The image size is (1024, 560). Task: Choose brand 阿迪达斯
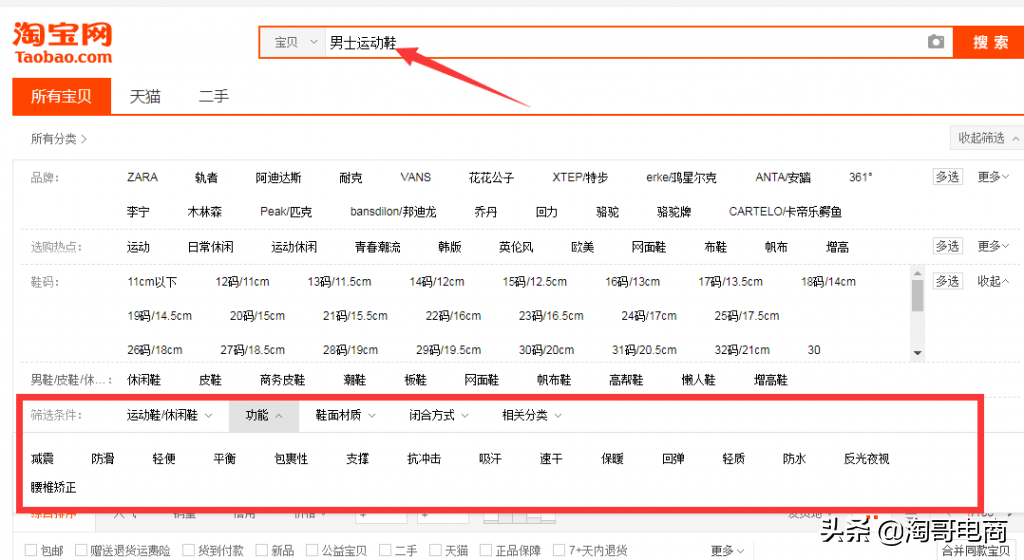point(278,178)
